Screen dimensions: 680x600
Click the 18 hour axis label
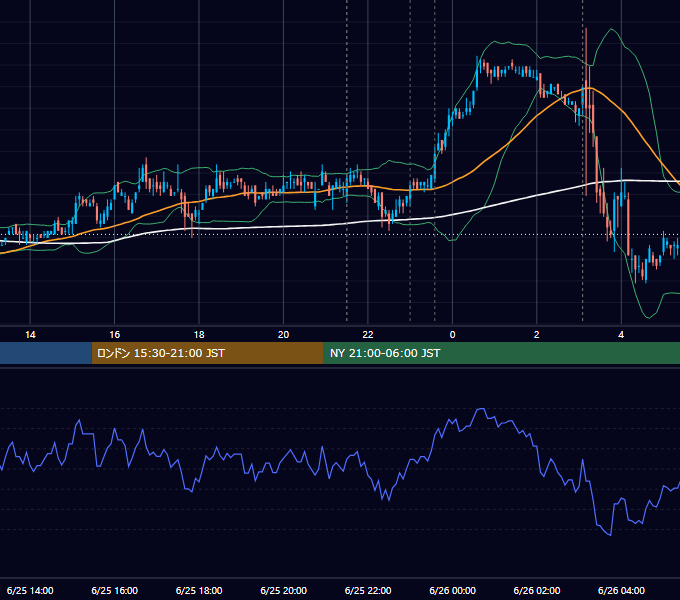199,335
